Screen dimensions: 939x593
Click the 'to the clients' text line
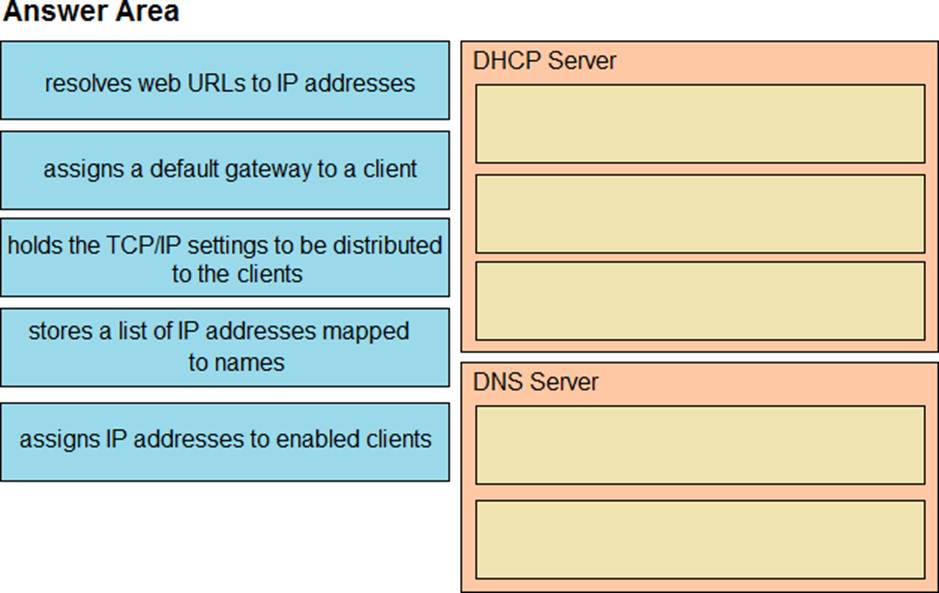[x=236, y=273]
